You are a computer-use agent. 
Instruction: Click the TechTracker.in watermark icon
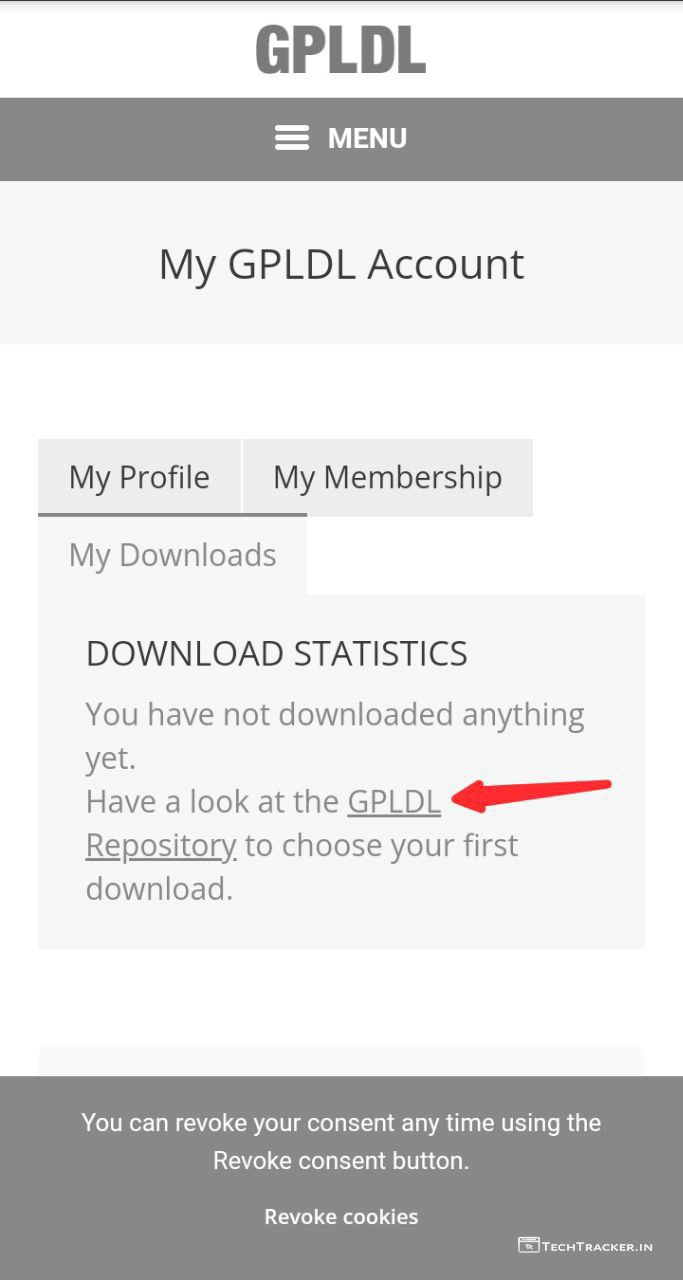click(528, 1245)
